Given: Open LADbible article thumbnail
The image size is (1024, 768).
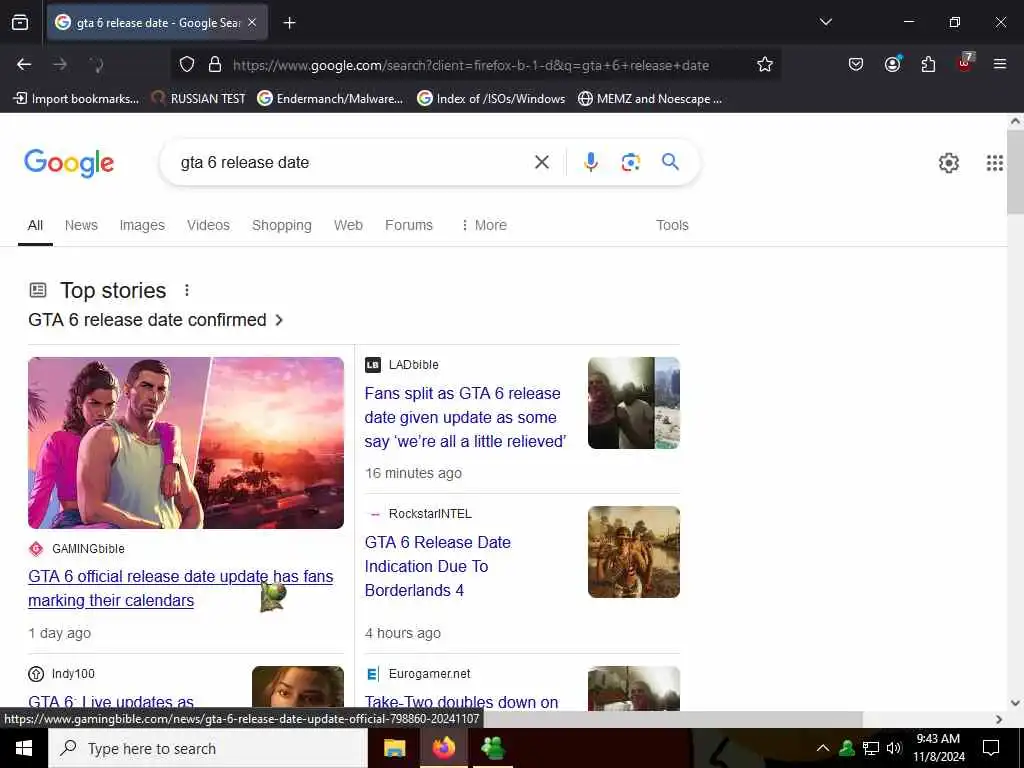Looking at the screenshot, I should 633,403.
